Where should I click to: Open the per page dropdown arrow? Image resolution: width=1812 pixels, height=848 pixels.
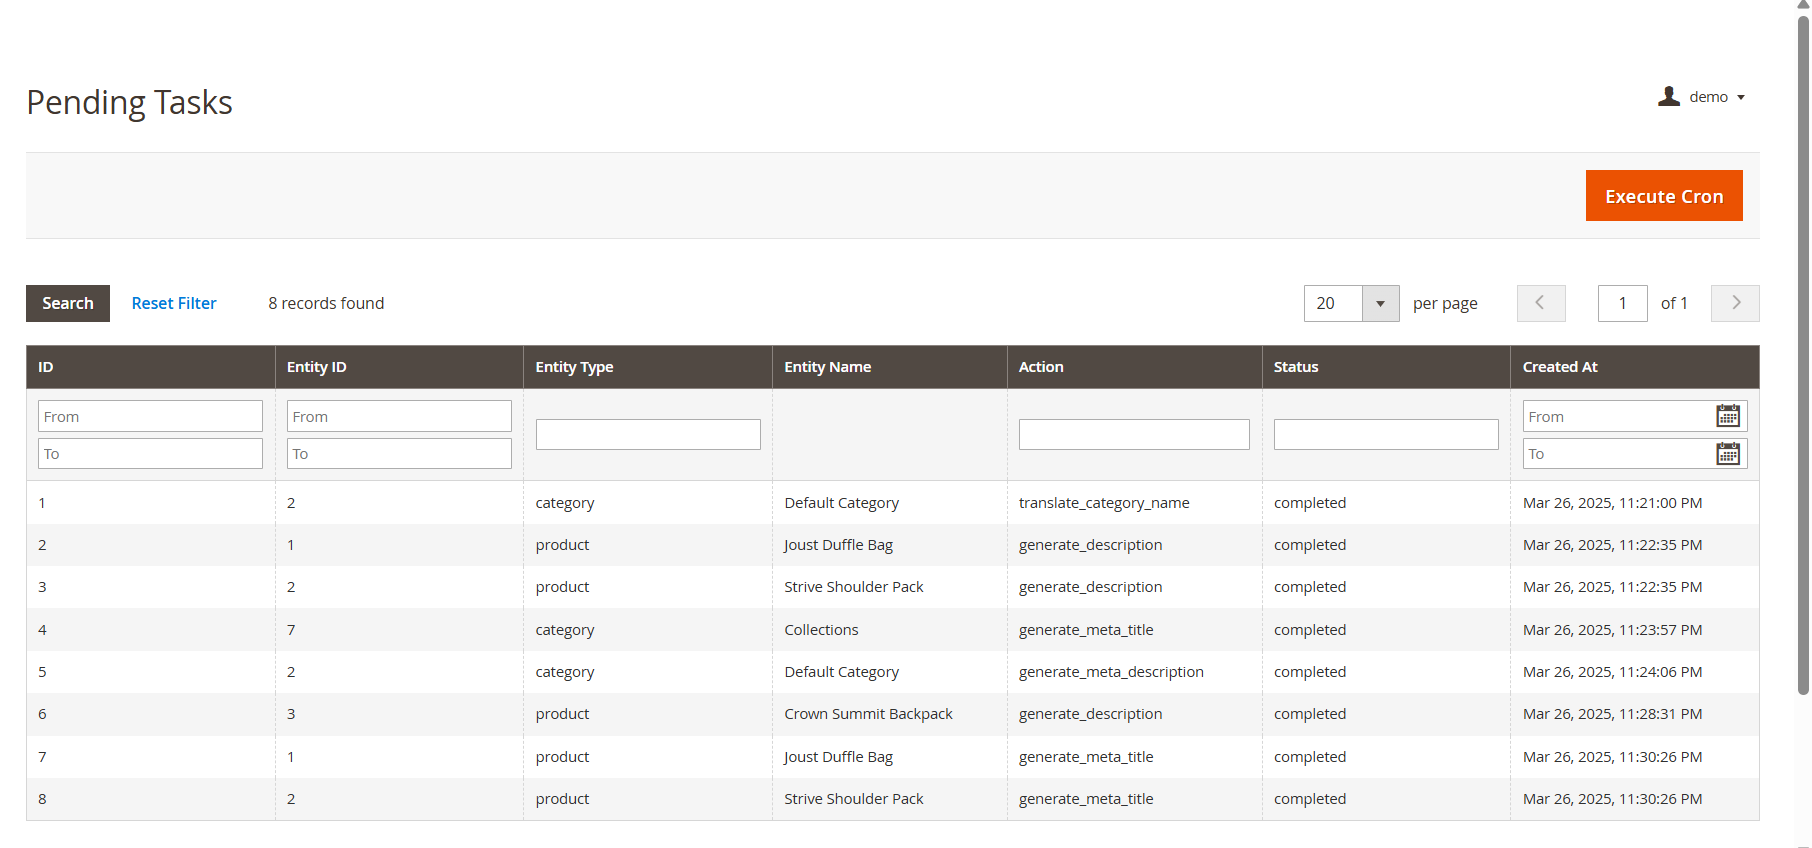[1380, 303]
